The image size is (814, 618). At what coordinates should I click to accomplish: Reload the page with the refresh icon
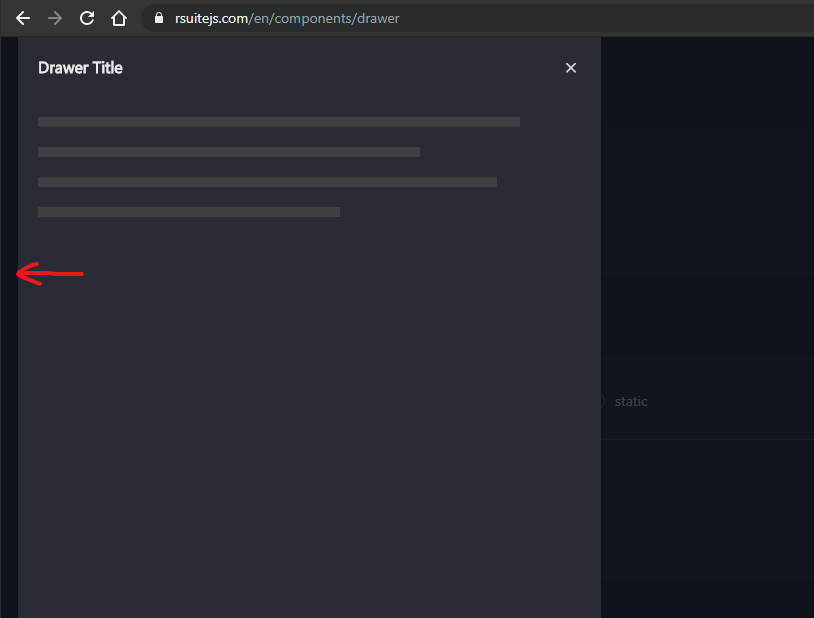tap(87, 18)
